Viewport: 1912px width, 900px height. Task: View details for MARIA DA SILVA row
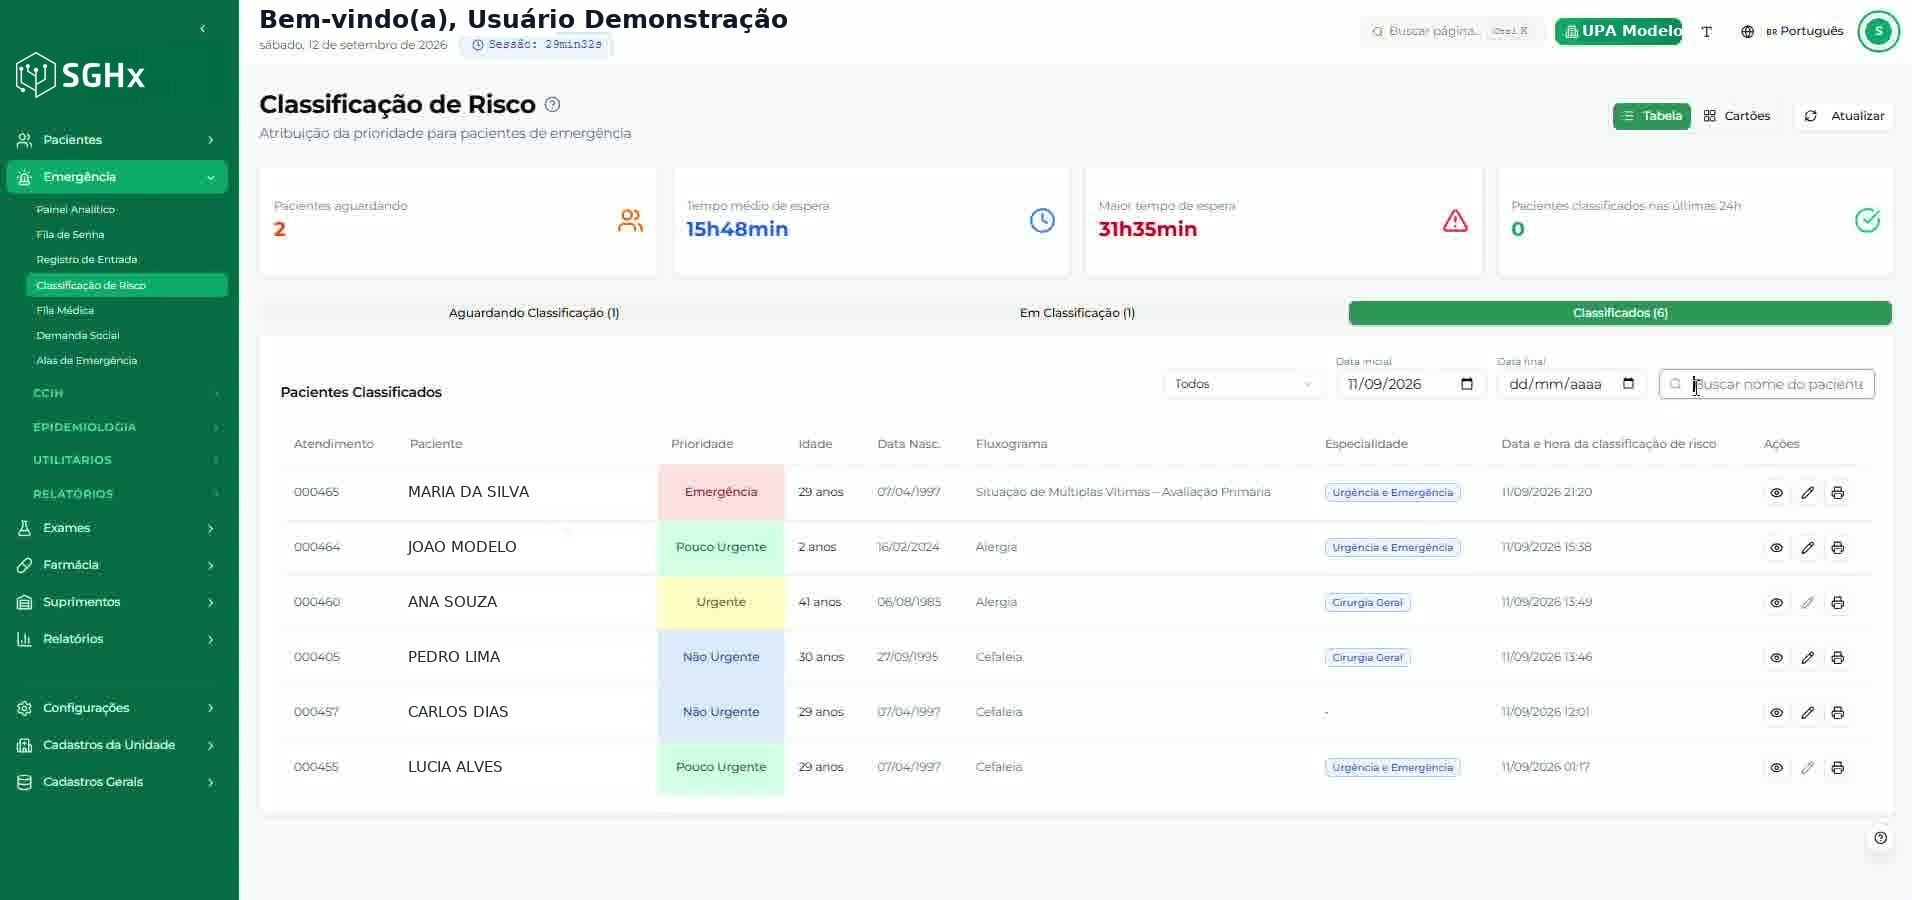pyautogui.click(x=1776, y=493)
